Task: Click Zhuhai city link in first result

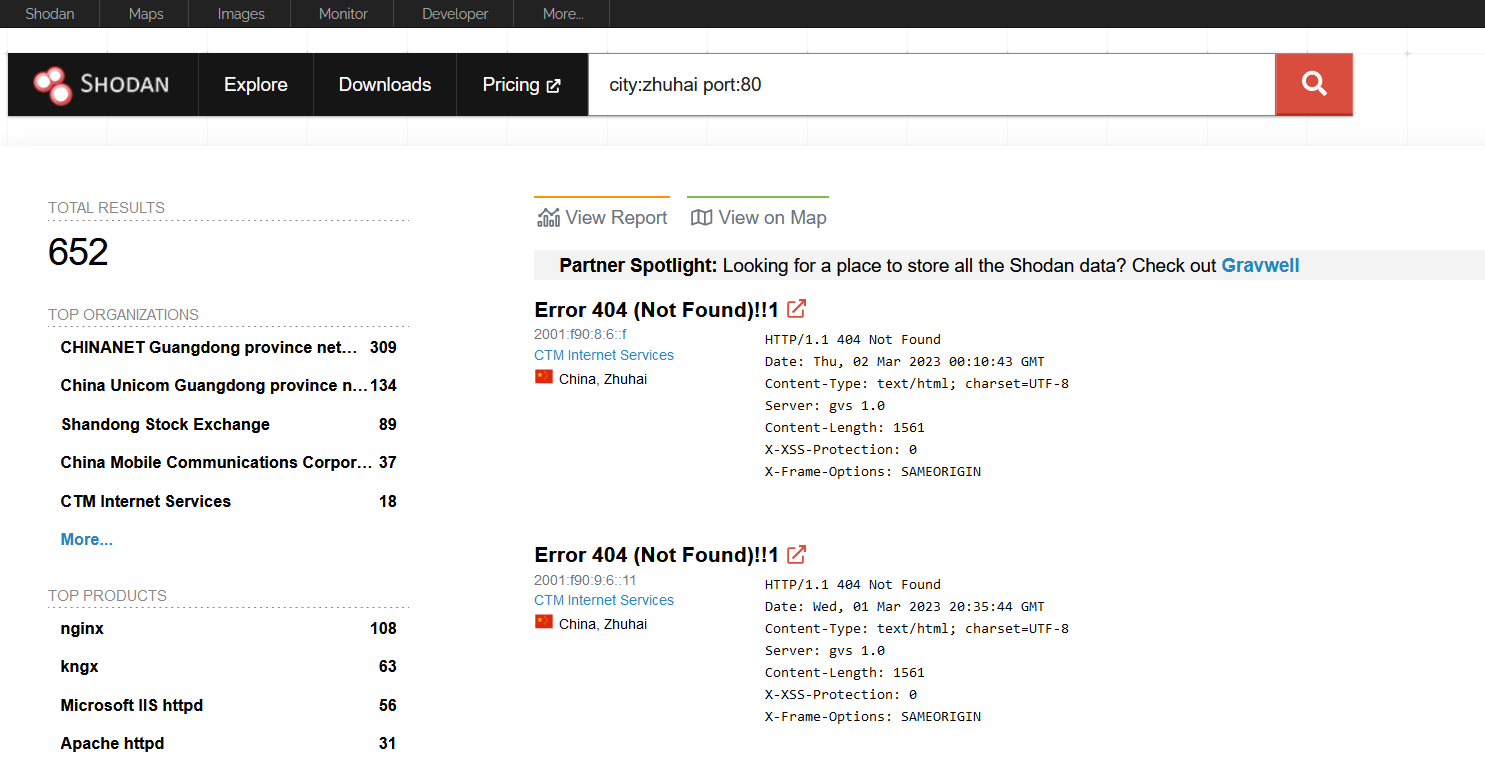Action: 625,379
